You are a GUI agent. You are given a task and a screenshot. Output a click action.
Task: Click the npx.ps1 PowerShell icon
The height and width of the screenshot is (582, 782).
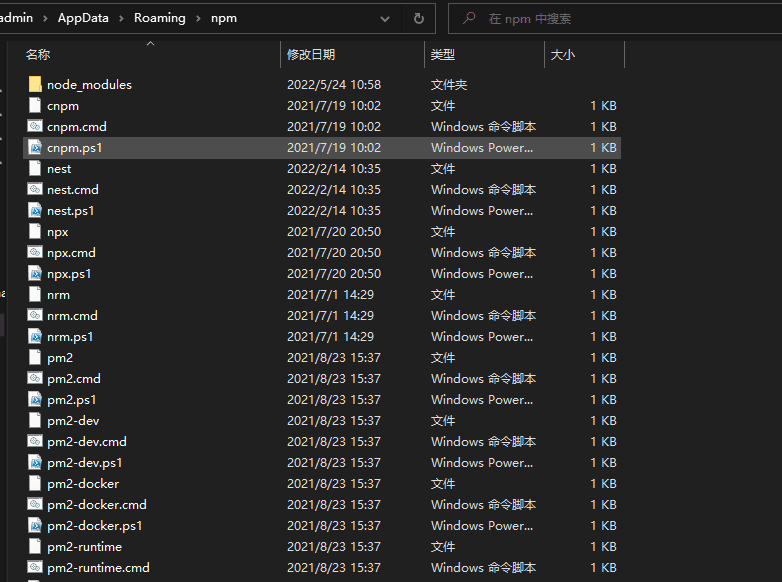coord(35,273)
